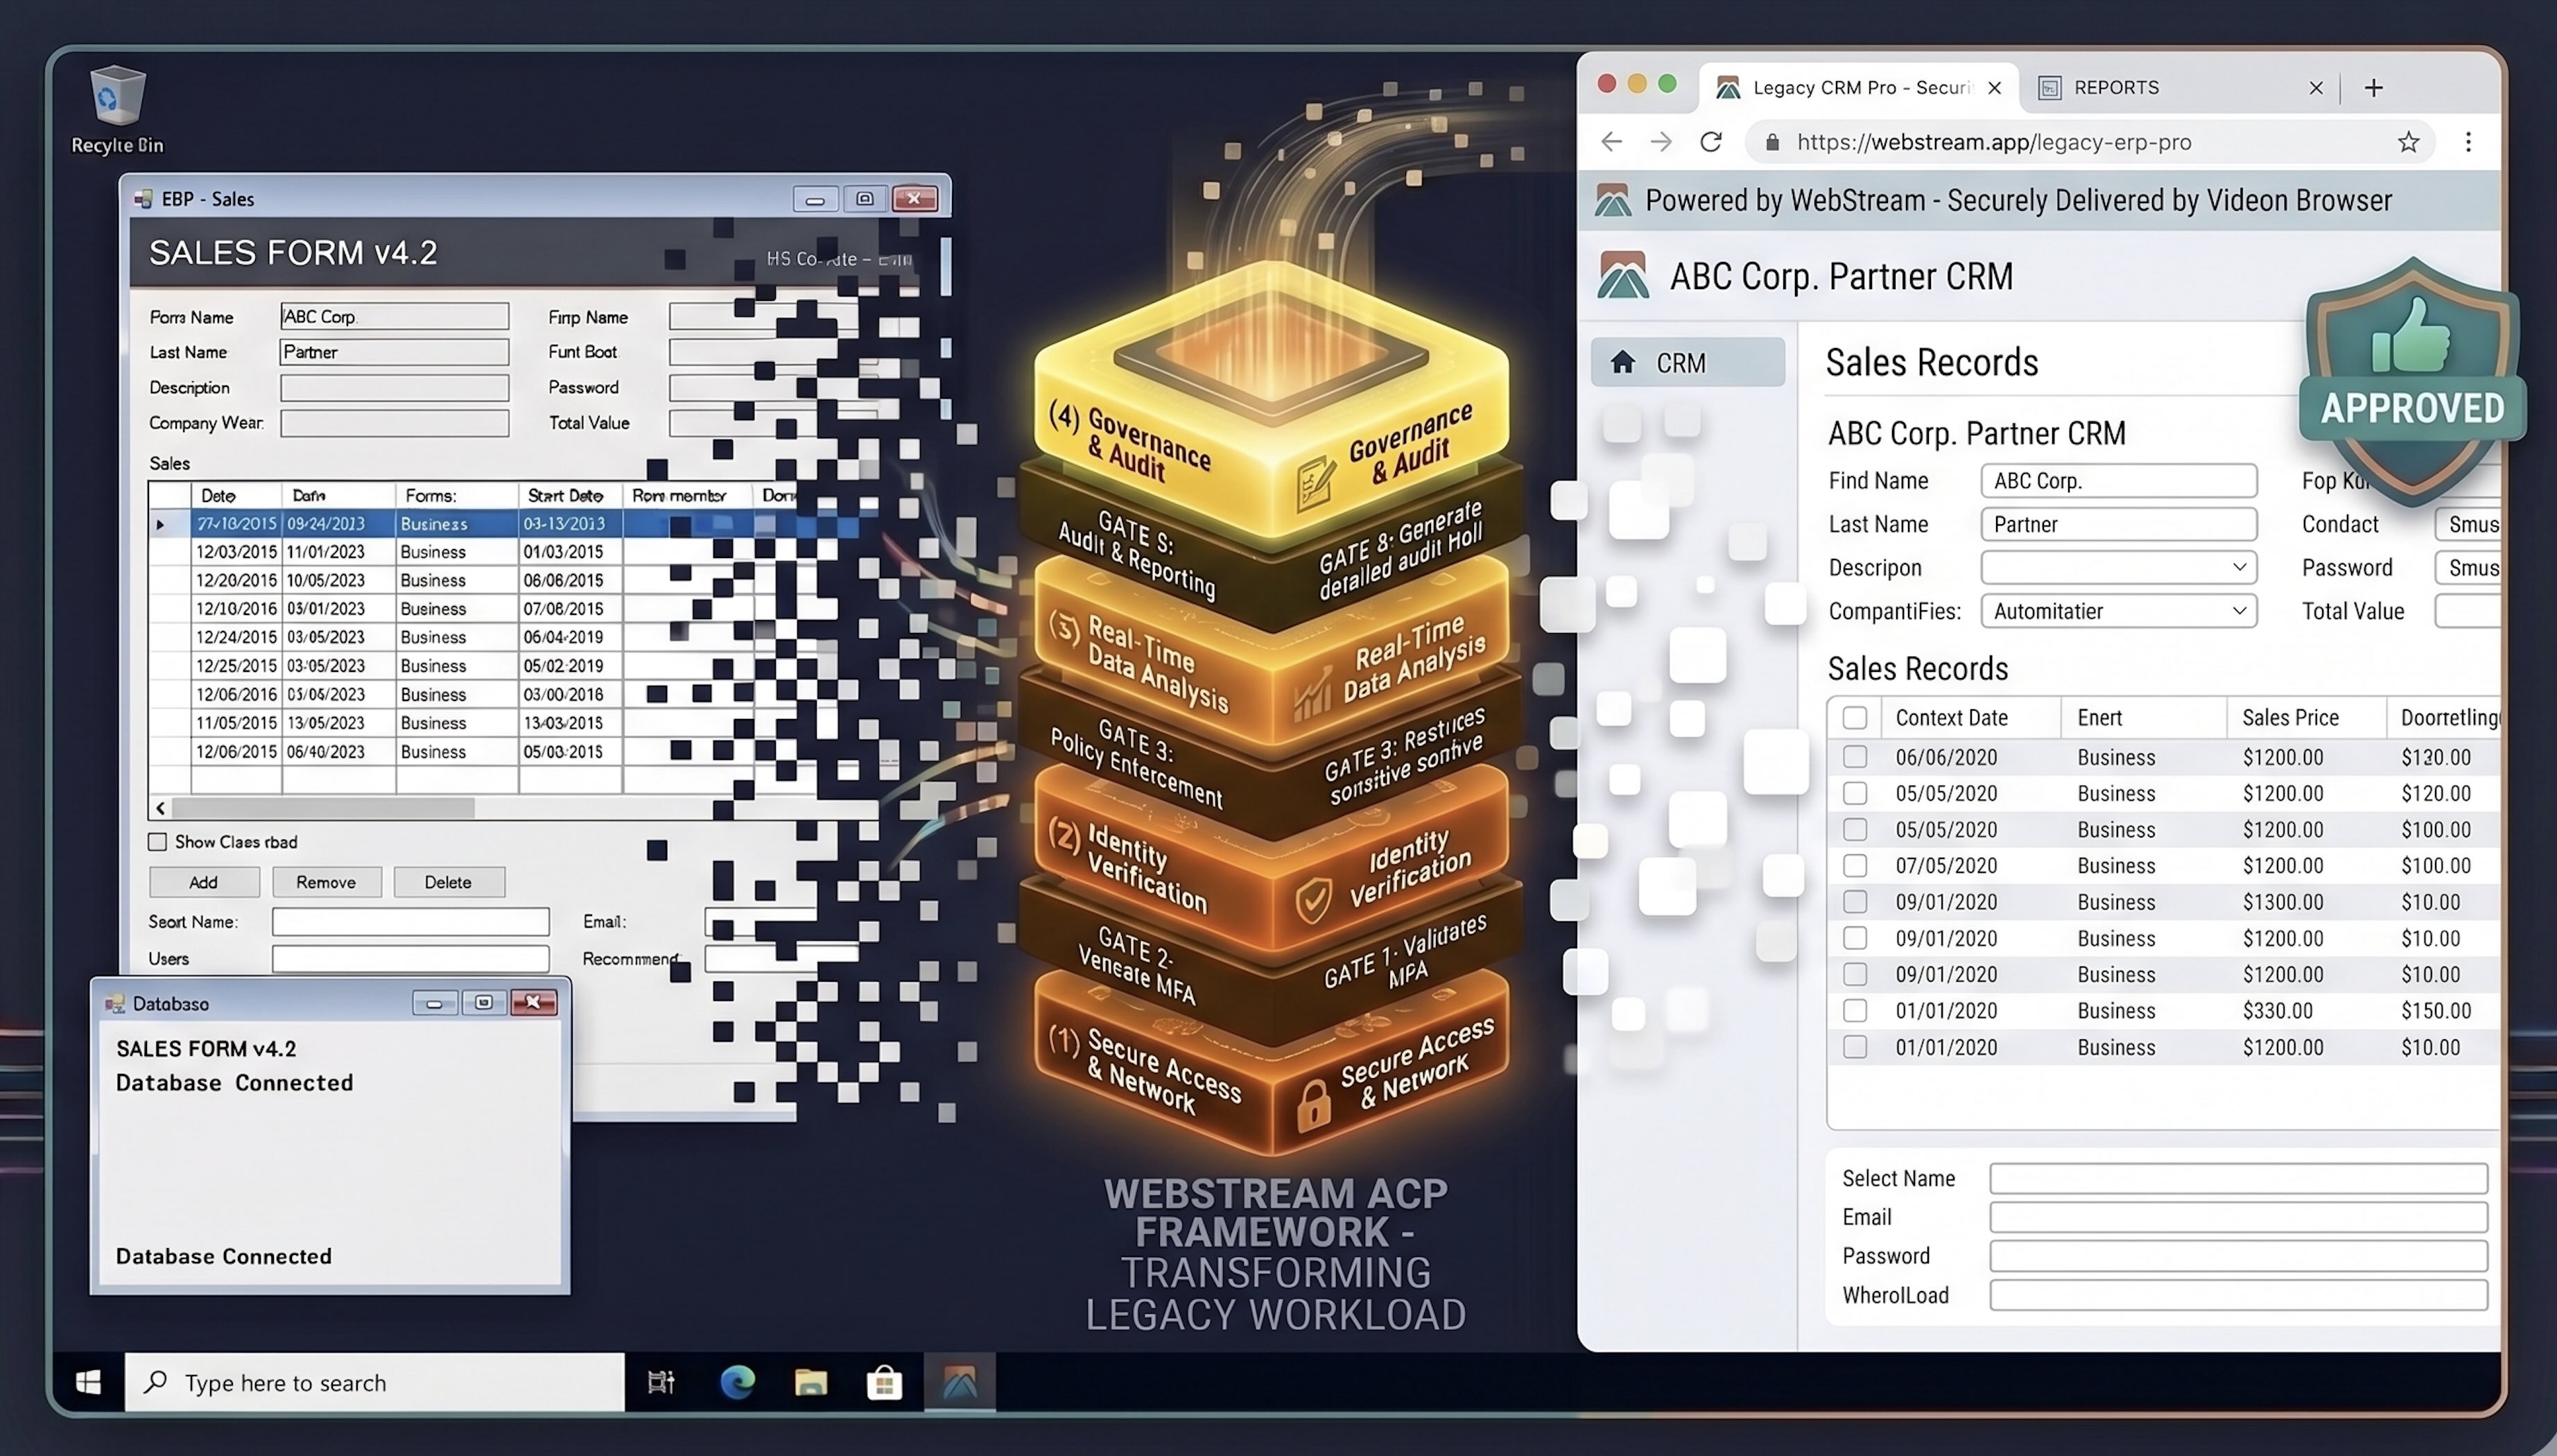Click the EBP - Sales title icon
The image size is (2557, 1456).
click(x=143, y=199)
